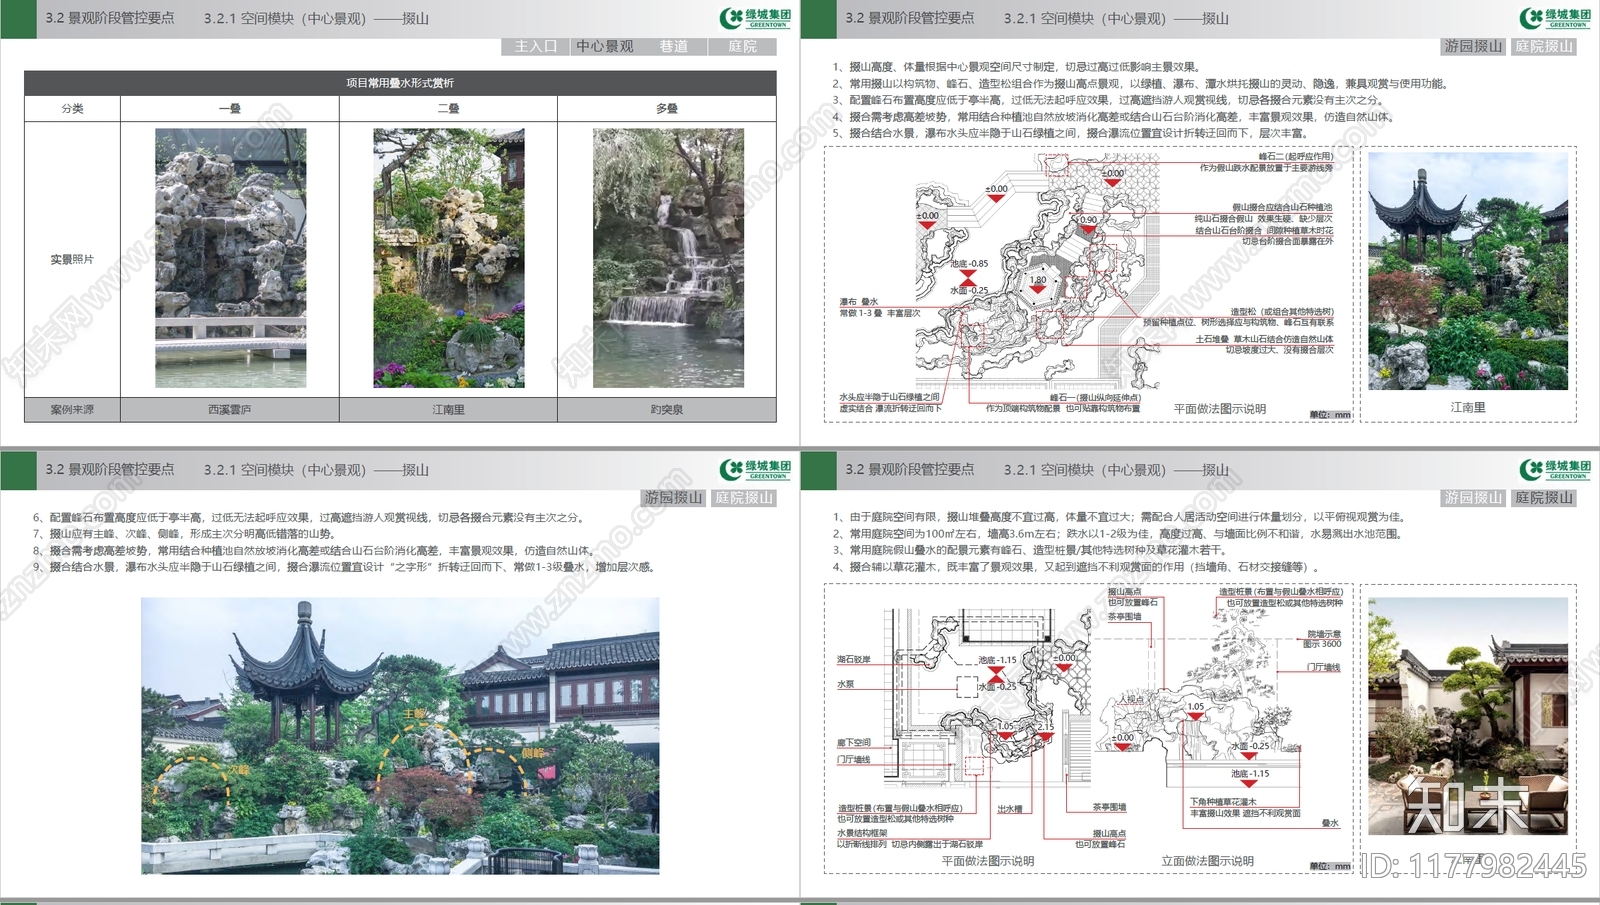The image size is (1600, 905).
Task: Click the 项目常用叠水形式赏析 table header
Action: coord(400,83)
